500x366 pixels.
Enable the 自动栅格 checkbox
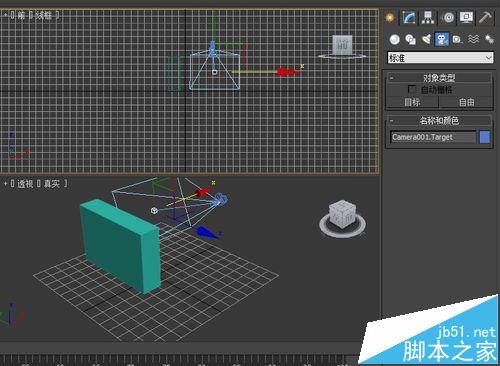412,89
